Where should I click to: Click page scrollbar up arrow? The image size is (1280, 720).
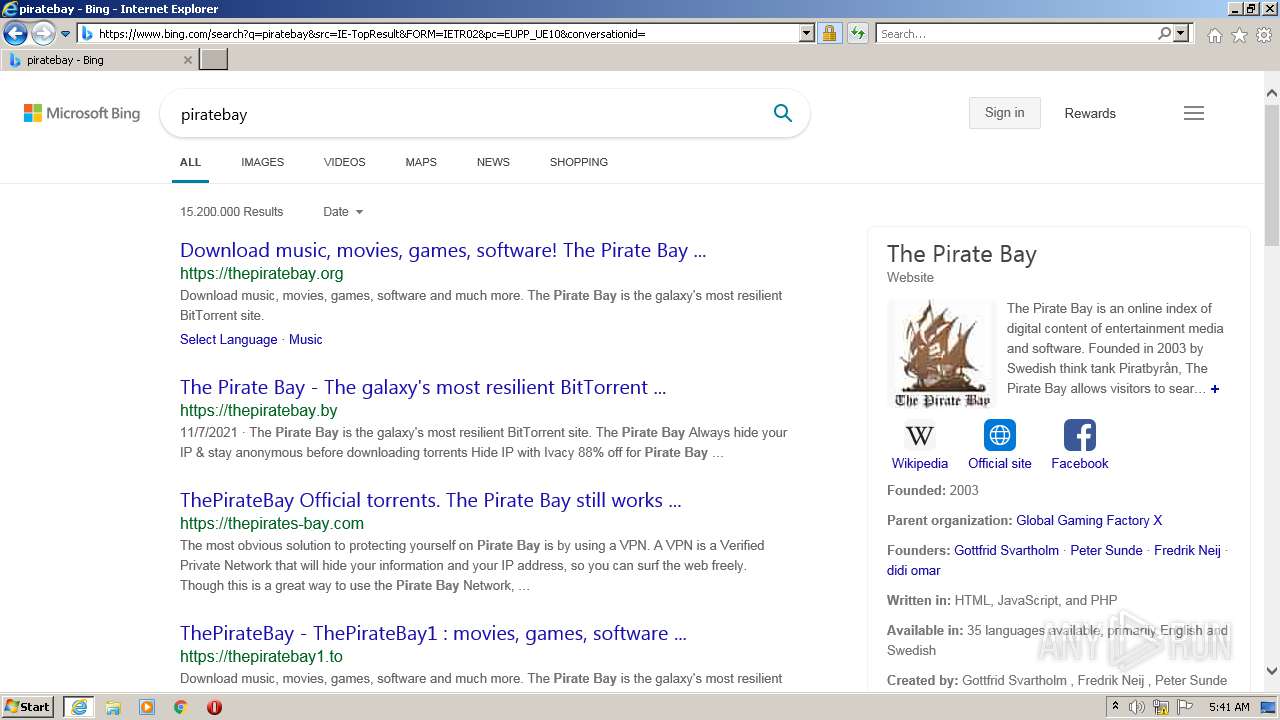click(x=1272, y=94)
